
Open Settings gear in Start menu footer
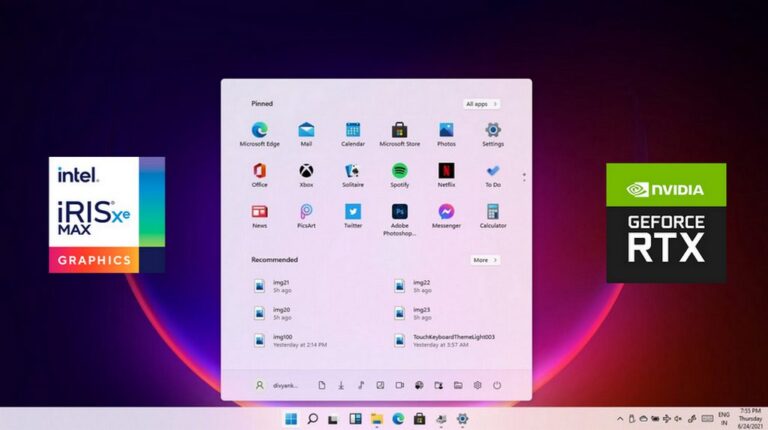click(x=478, y=385)
